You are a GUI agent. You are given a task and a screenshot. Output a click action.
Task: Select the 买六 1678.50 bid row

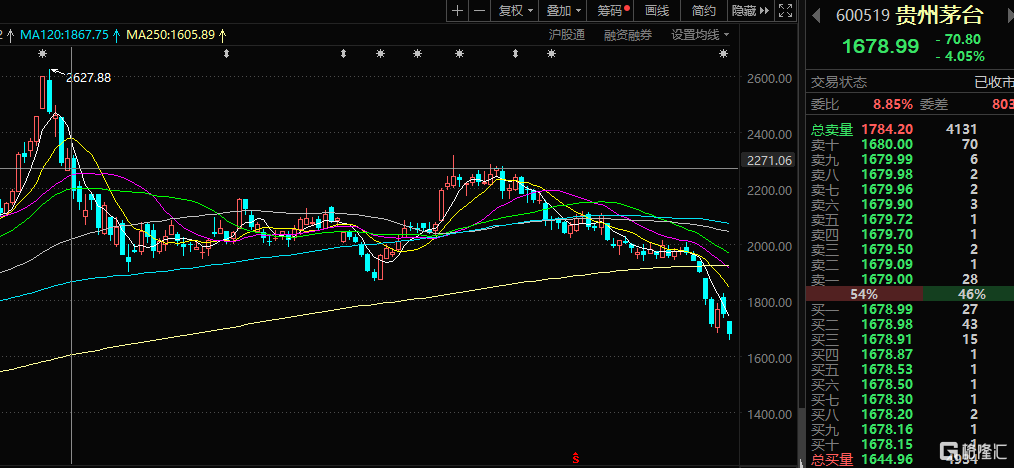(x=909, y=384)
